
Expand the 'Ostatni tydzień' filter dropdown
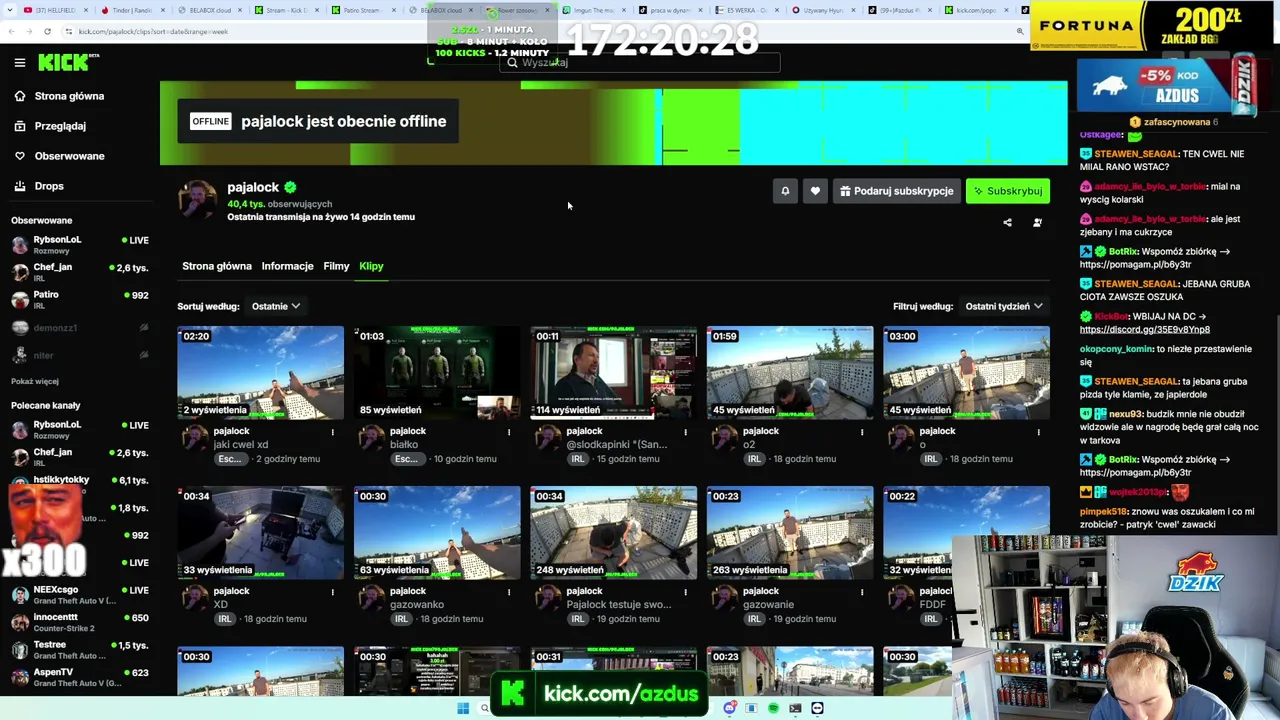pos(1004,306)
